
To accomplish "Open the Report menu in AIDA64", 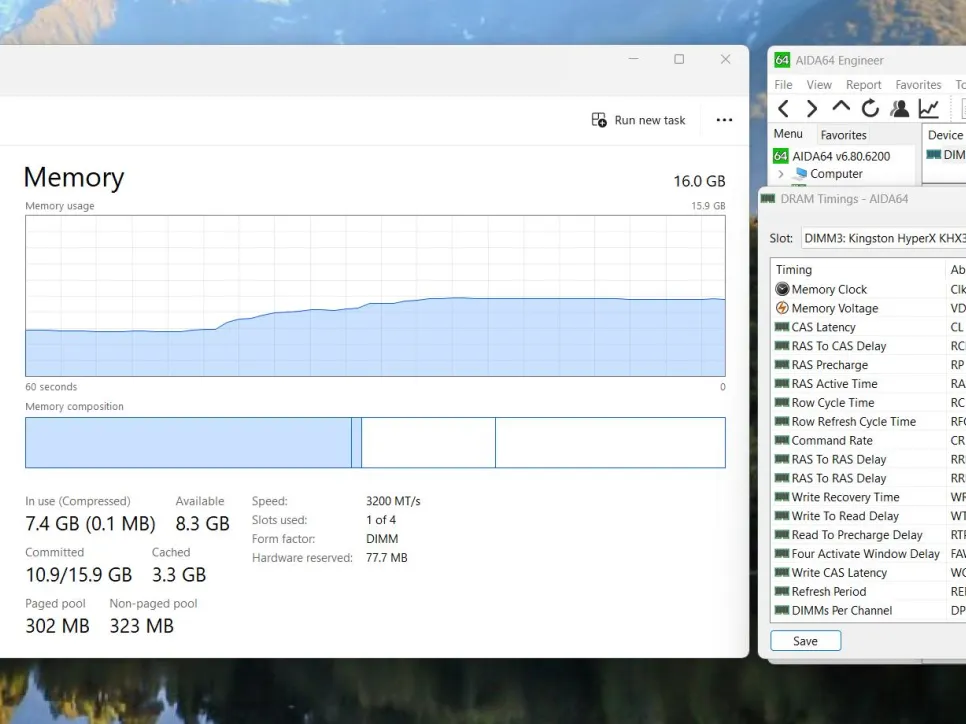I will tap(863, 85).
